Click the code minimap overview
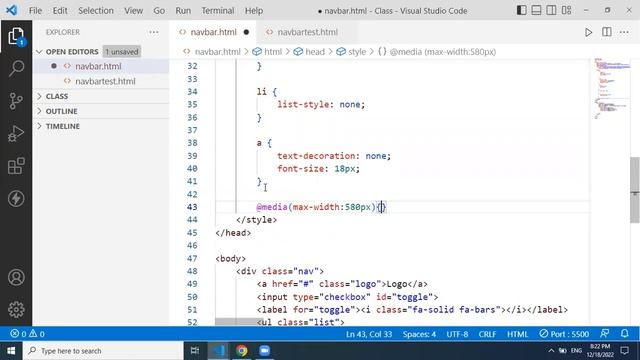Viewport: 640px width, 360px height. (611, 89)
